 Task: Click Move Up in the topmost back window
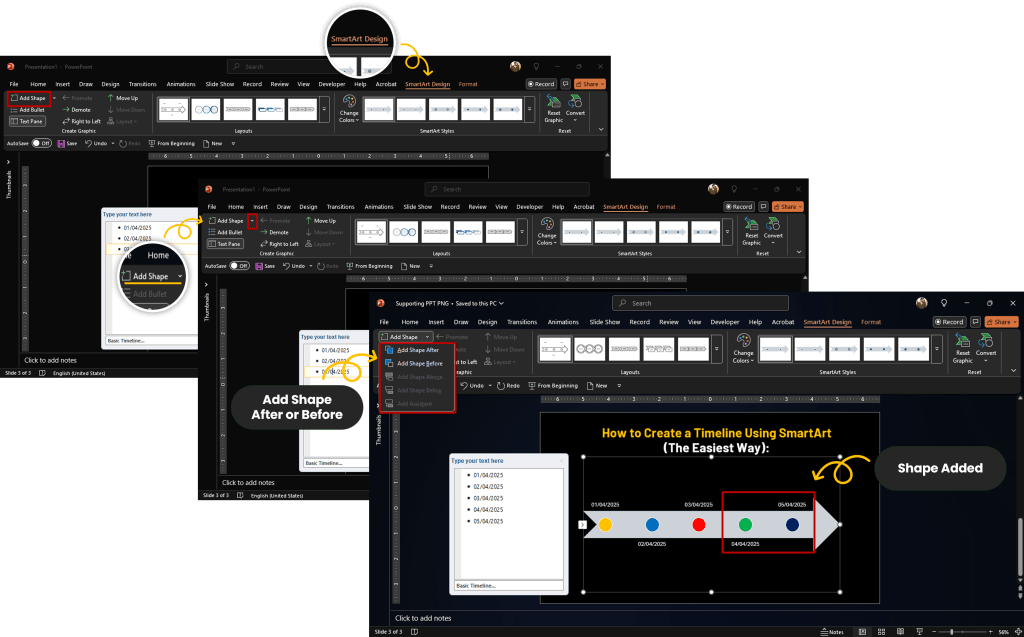(122, 98)
